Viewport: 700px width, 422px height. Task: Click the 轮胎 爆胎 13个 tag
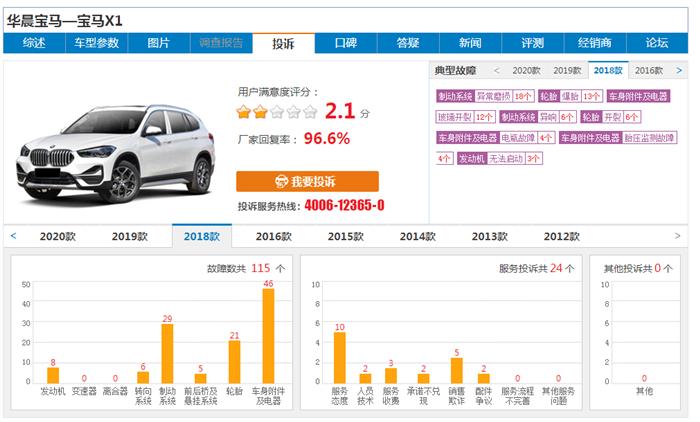(x=571, y=96)
